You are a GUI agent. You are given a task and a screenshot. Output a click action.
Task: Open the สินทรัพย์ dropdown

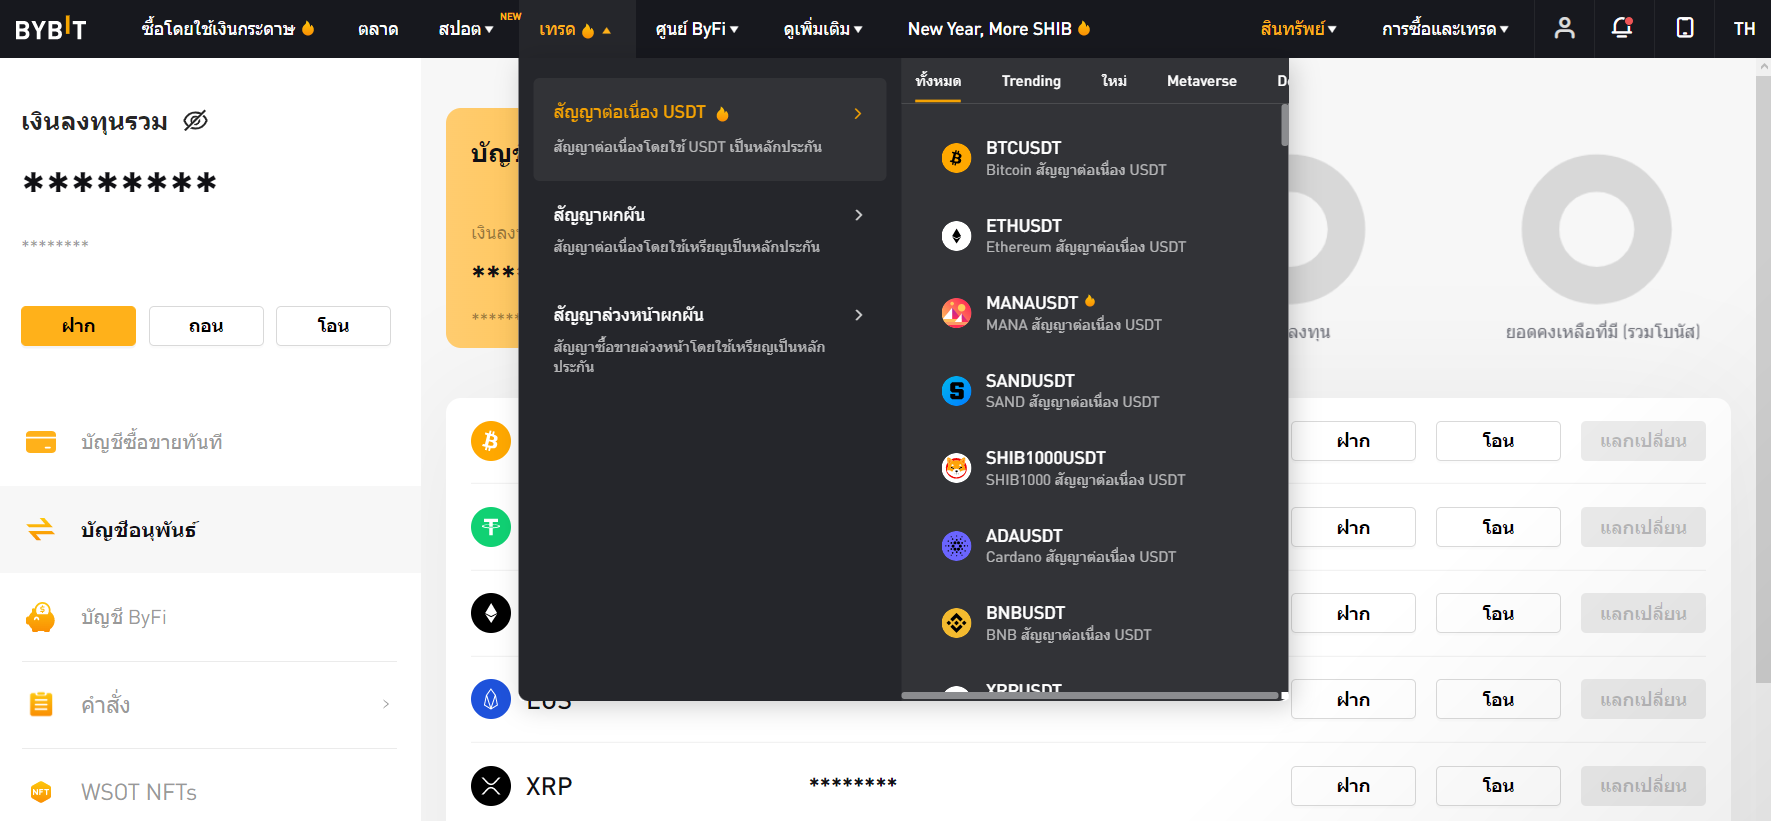pos(1299,29)
